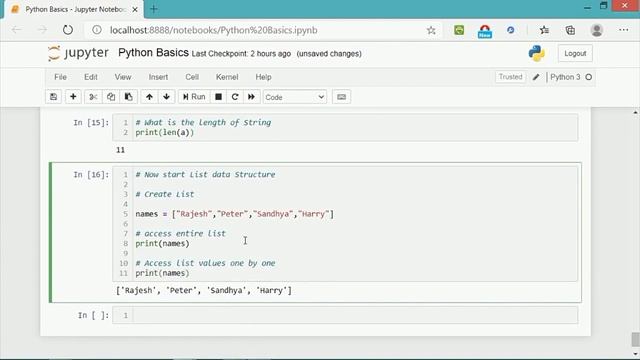Click the comment '# Access list values one by one'

click(205, 263)
